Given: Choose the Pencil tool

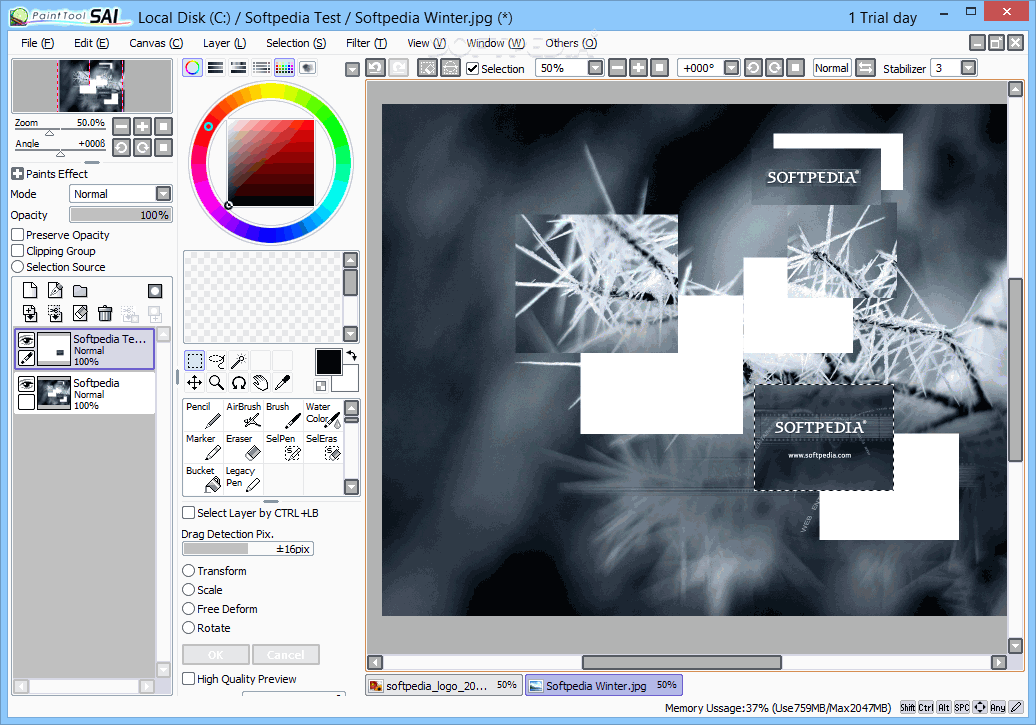Looking at the screenshot, I should 203,415.
